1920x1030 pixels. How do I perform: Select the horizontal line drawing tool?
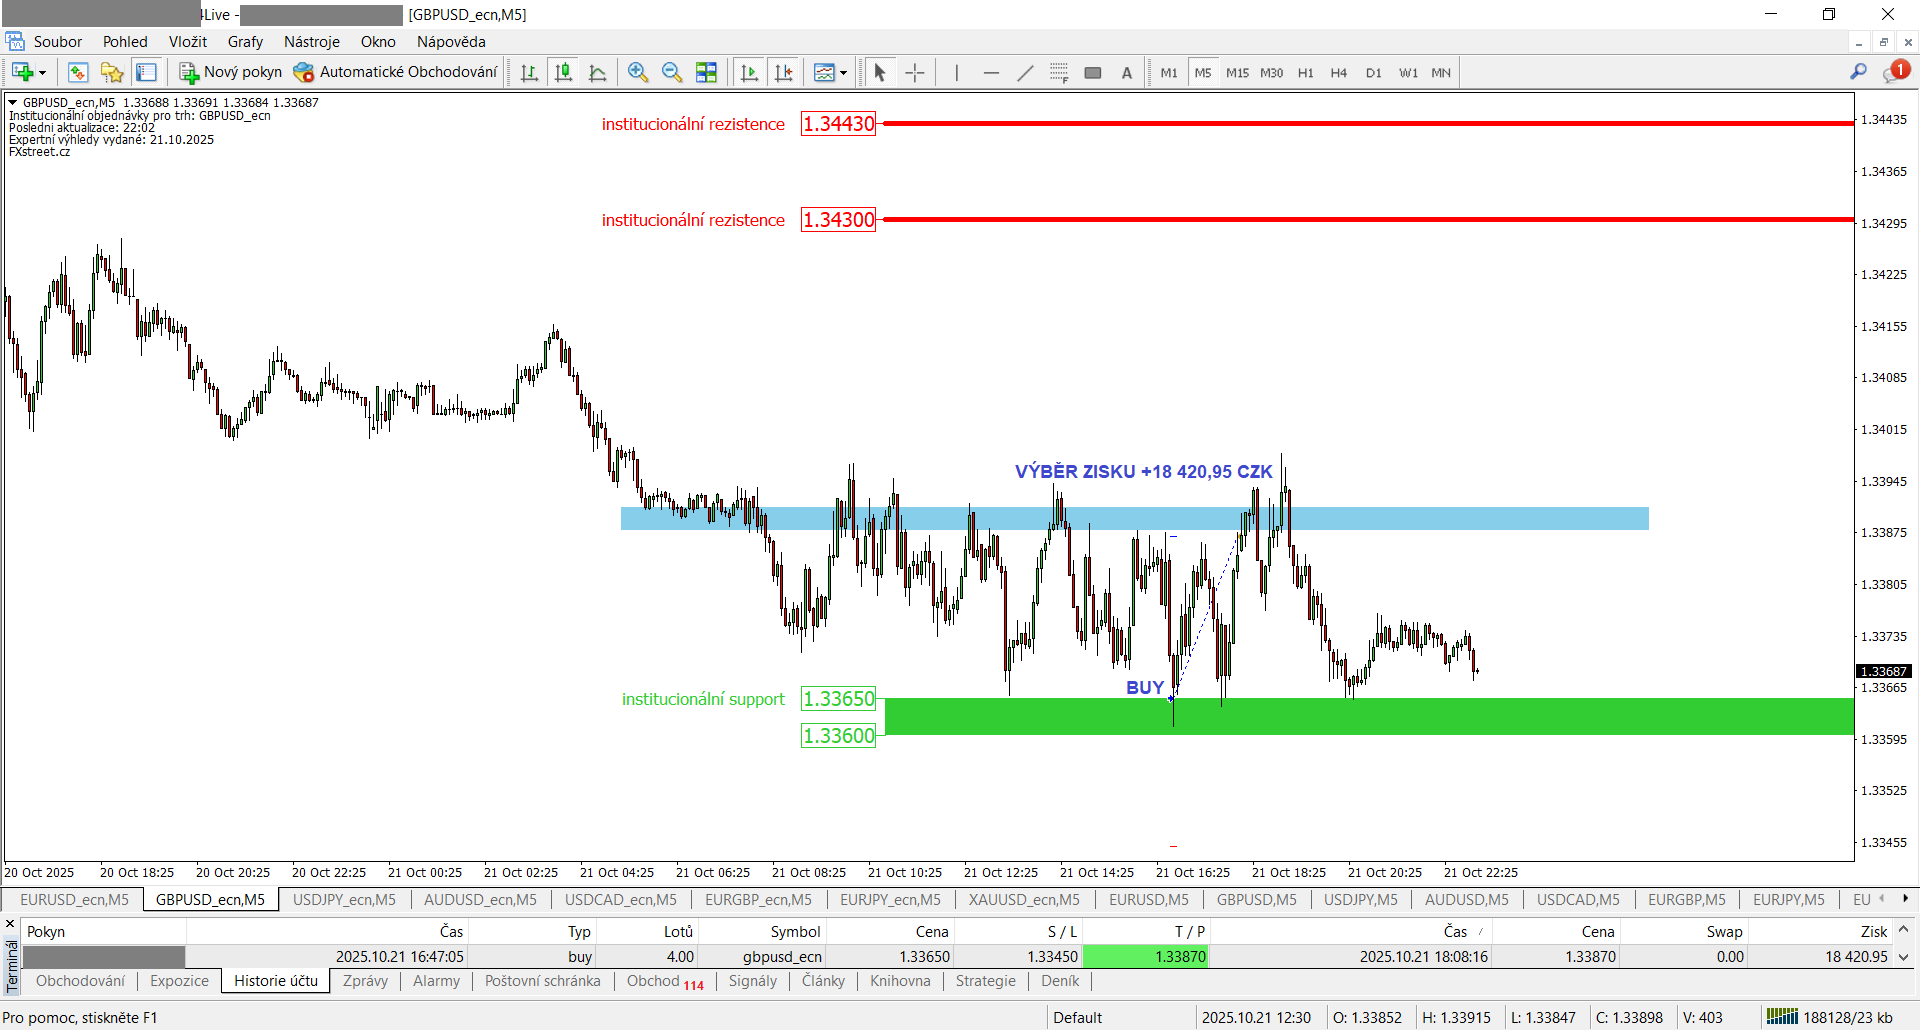pos(991,72)
